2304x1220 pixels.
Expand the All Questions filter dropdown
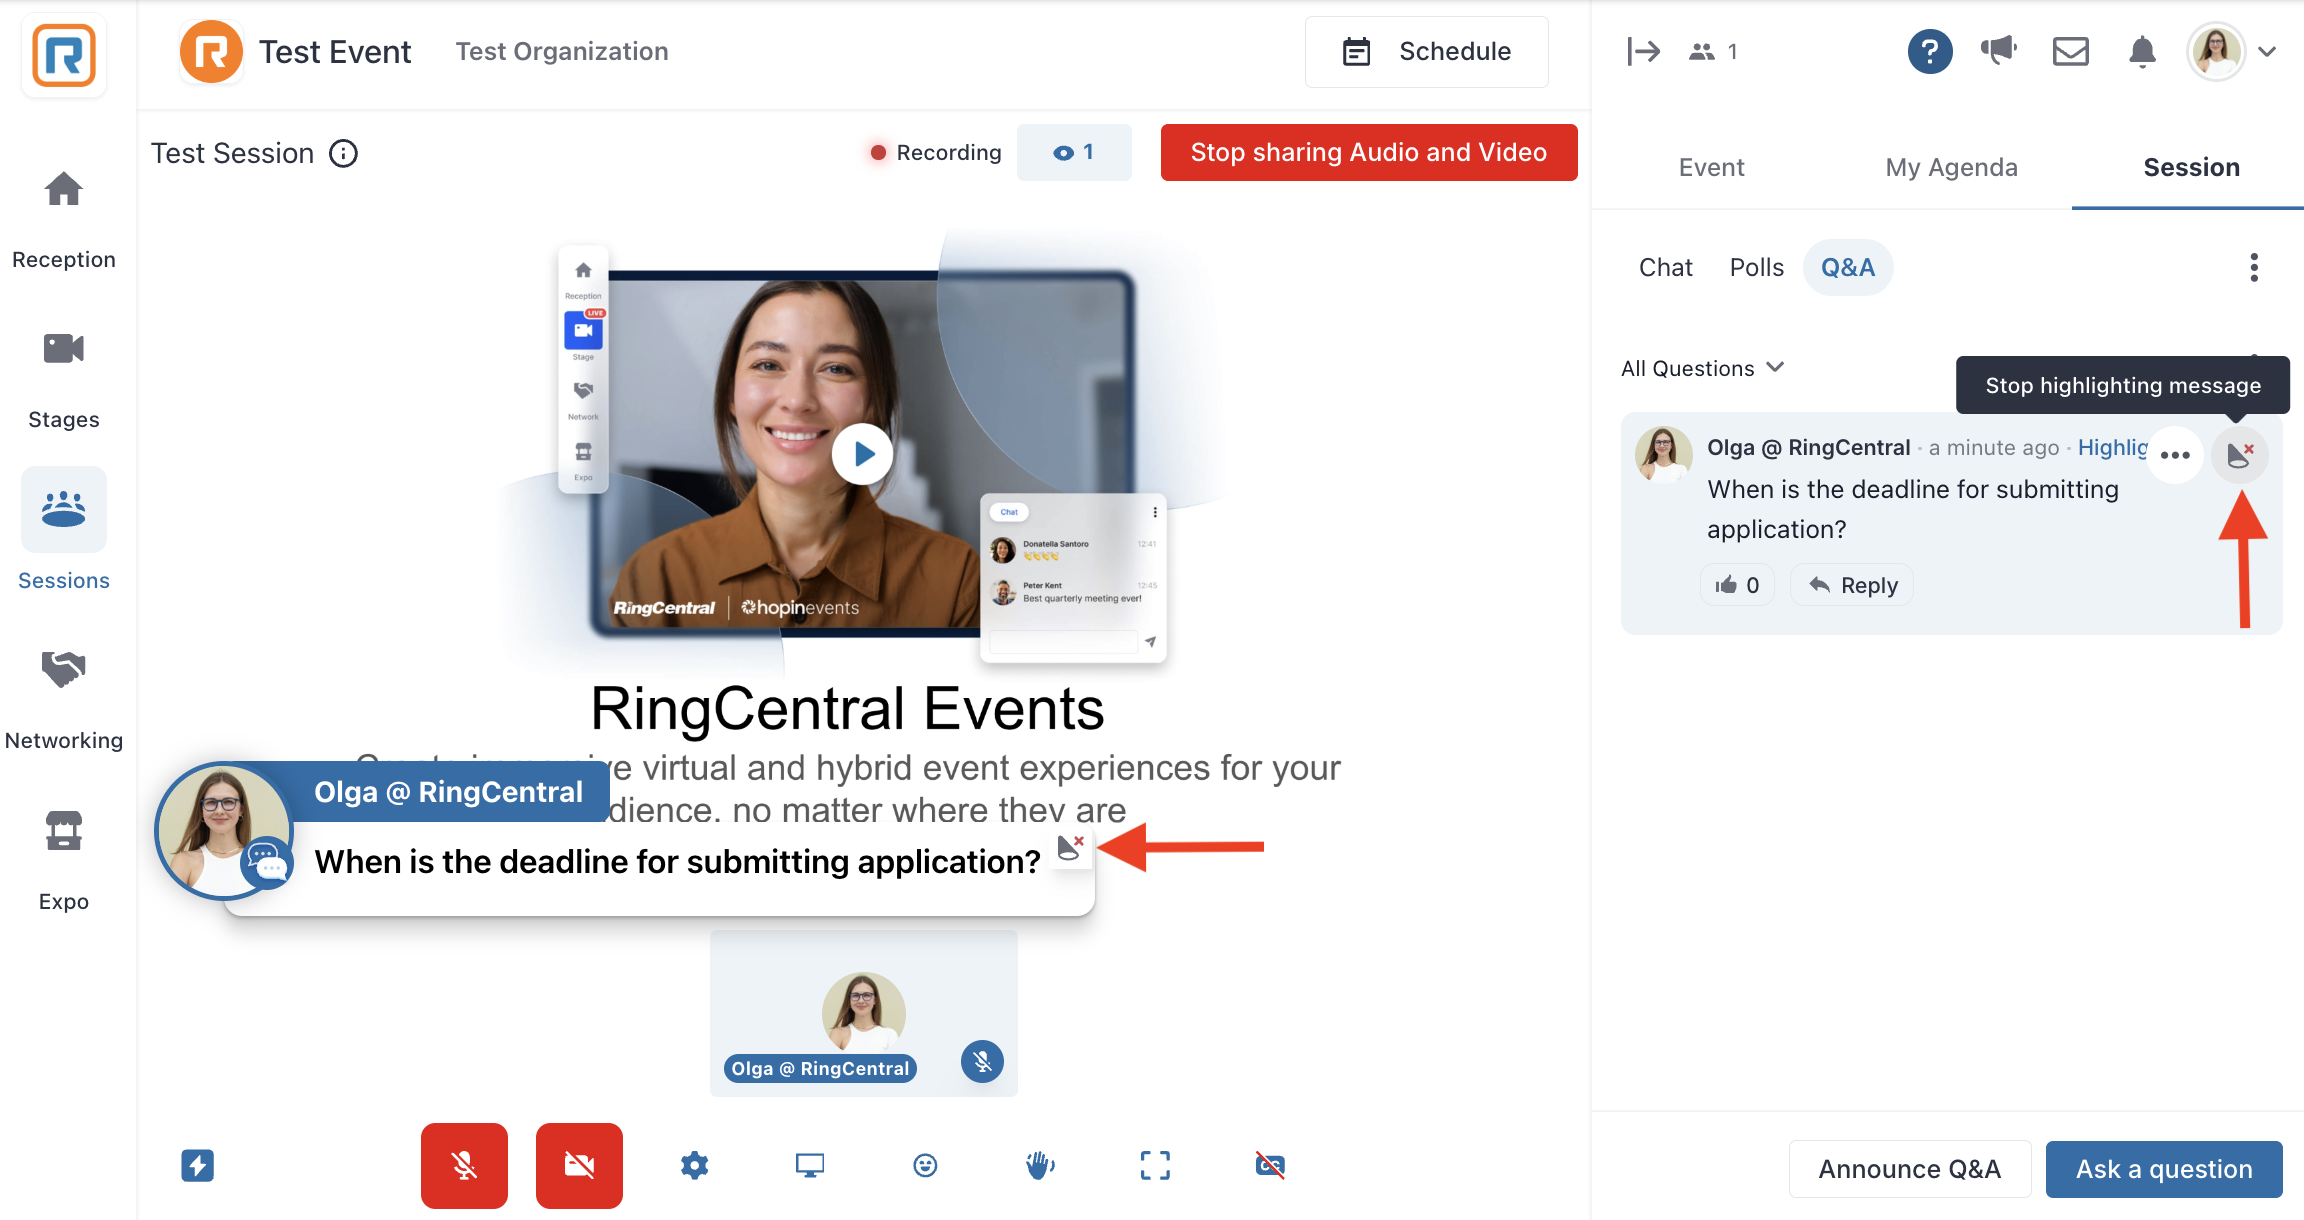coord(1702,368)
